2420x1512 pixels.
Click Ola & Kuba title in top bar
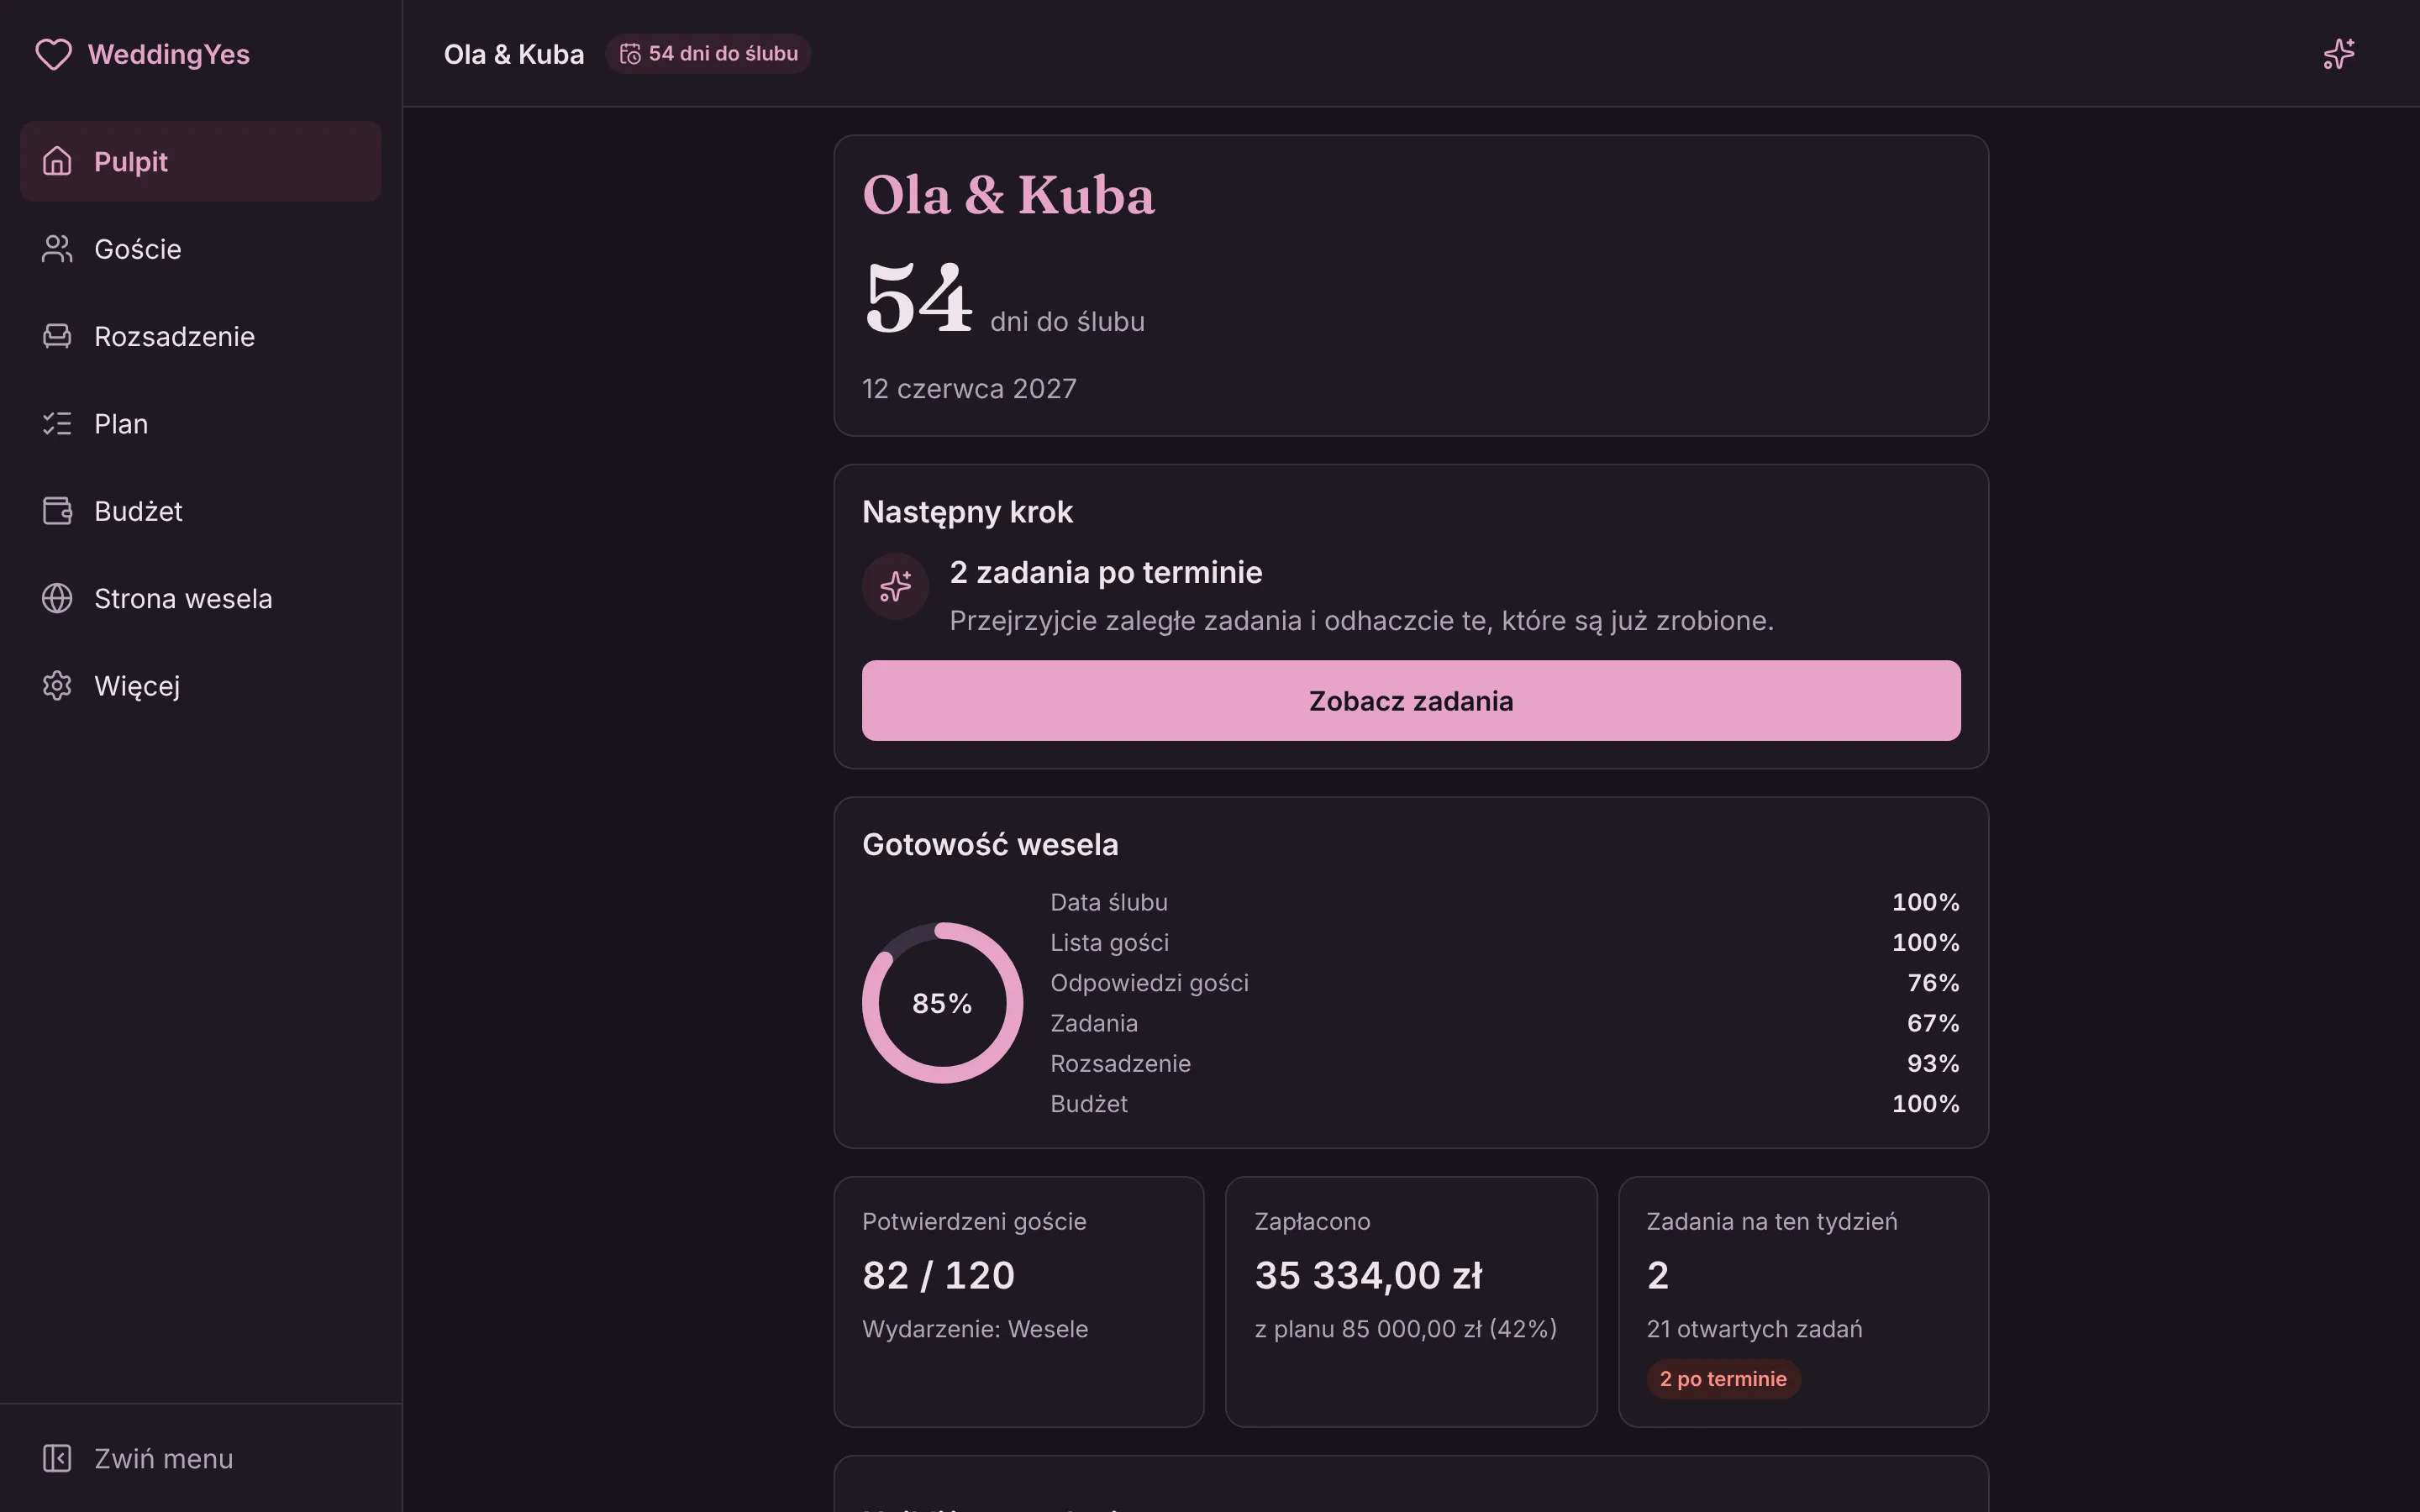[x=514, y=54]
